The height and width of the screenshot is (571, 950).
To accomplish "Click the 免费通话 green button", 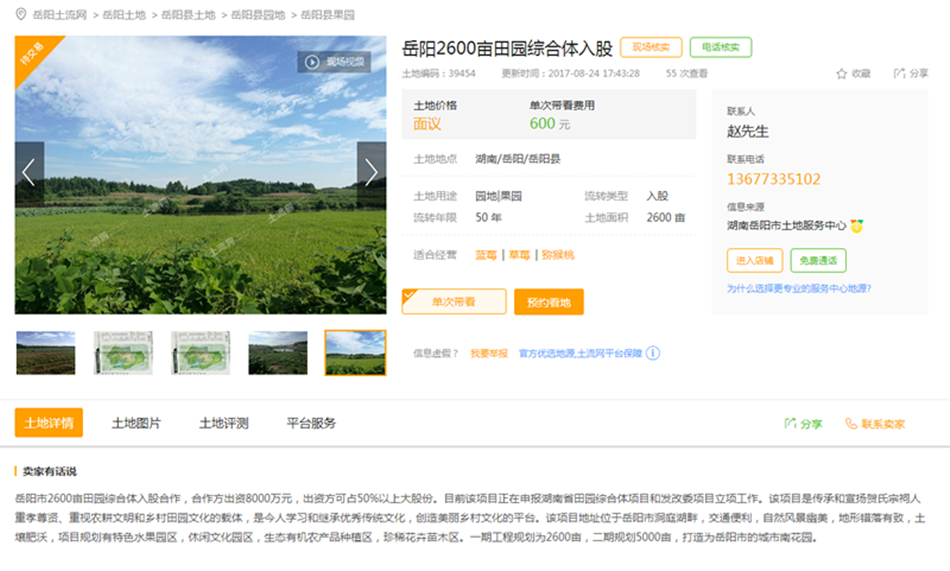I will click(x=818, y=261).
